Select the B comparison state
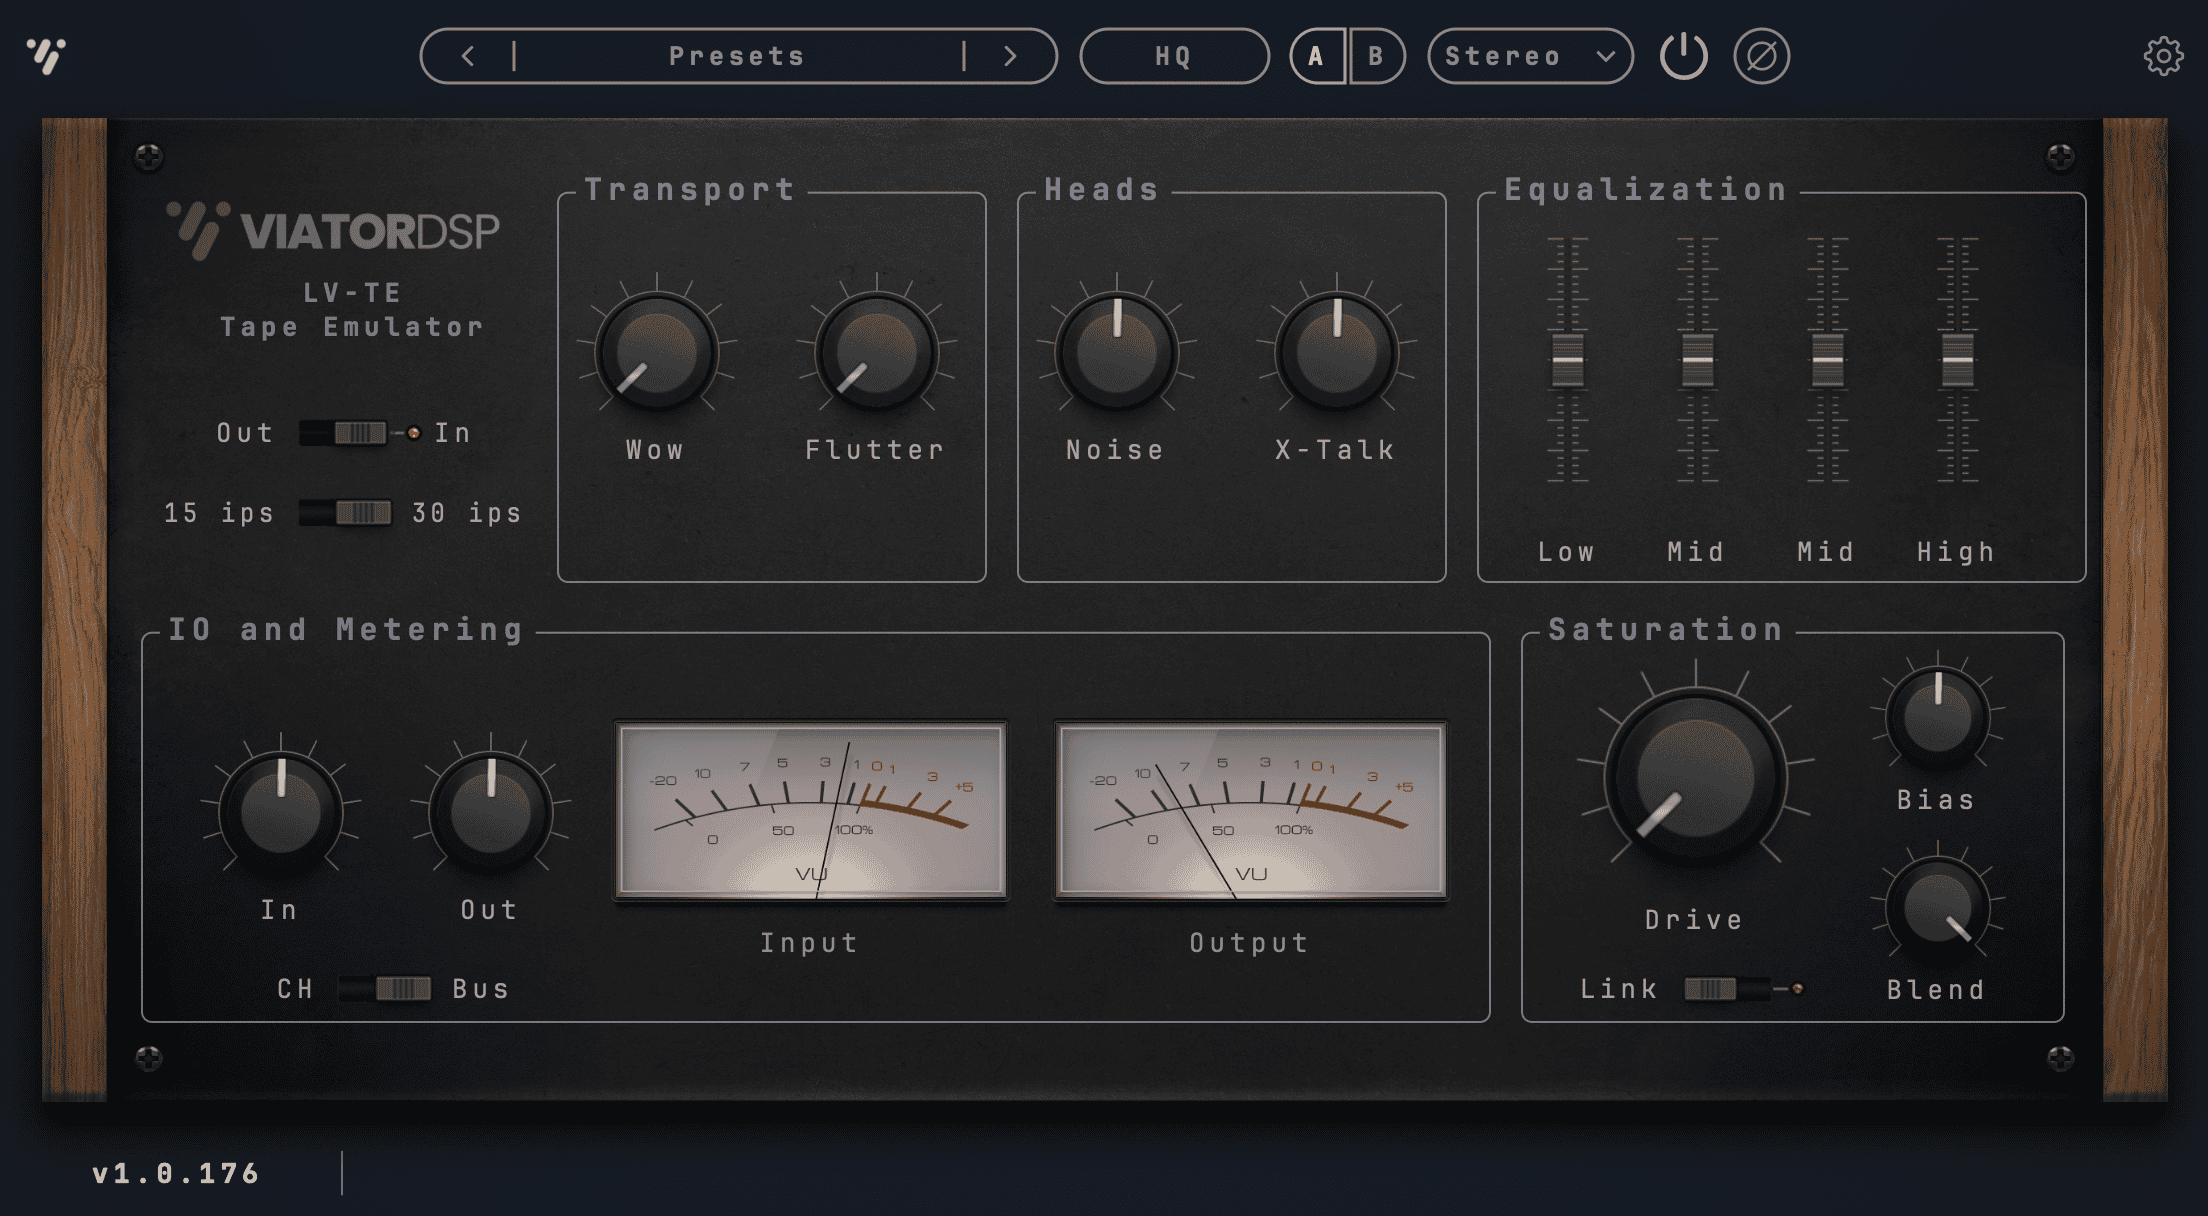This screenshot has width=2208, height=1216. tap(1377, 56)
